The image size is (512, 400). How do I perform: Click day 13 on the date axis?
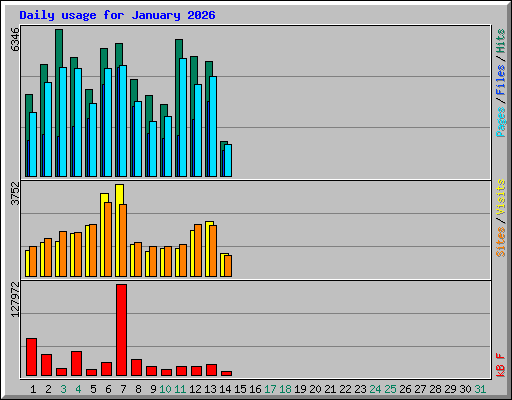(x=210, y=389)
